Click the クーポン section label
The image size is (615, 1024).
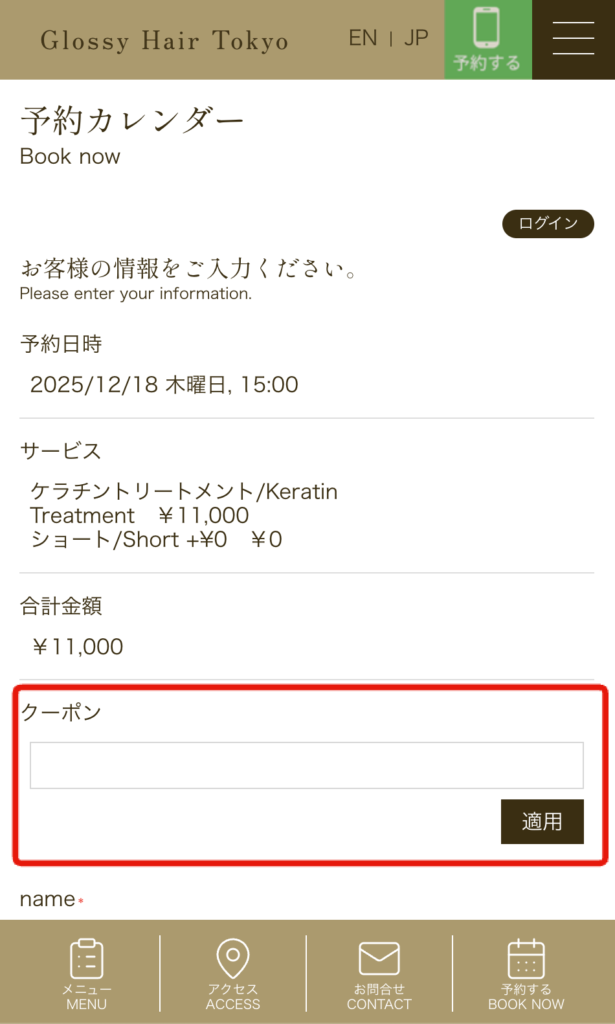tap(61, 713)
